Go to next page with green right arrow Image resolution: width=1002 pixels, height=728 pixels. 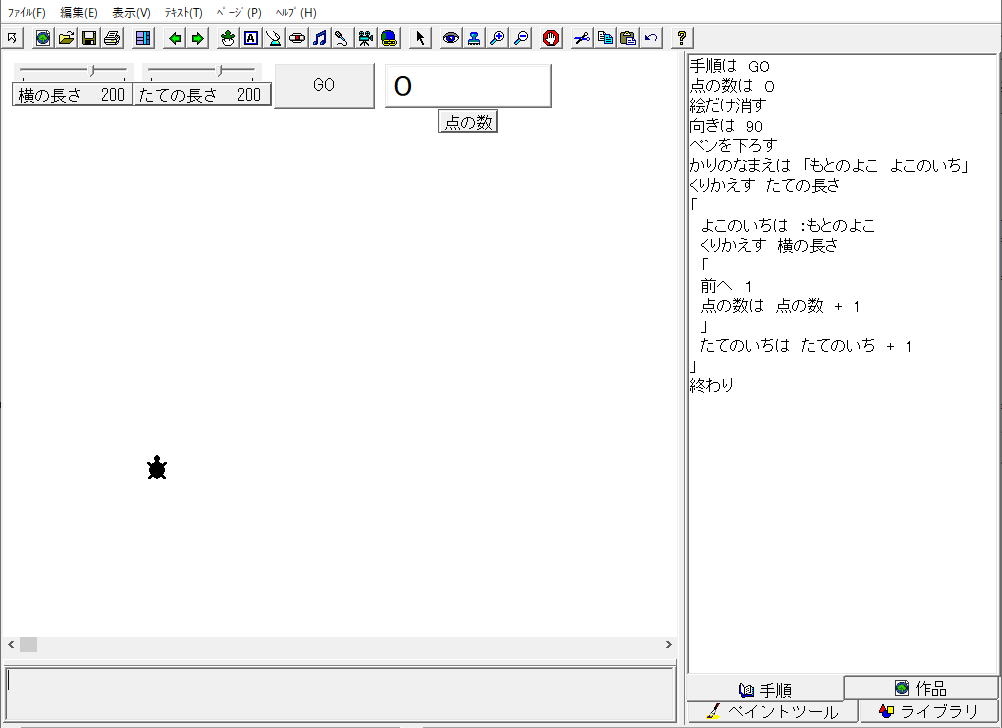click(198, 38)
